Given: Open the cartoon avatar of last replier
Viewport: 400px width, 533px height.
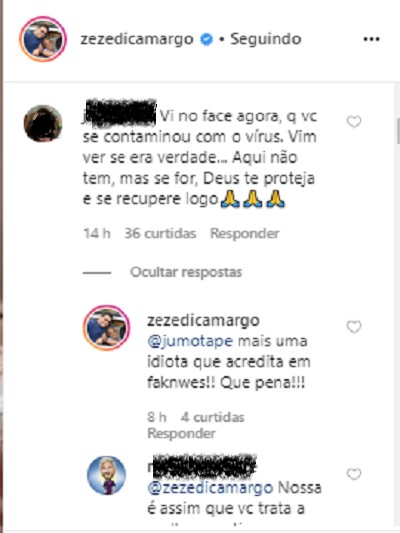Looking at the screenshot, I should (x=107, y=475).
